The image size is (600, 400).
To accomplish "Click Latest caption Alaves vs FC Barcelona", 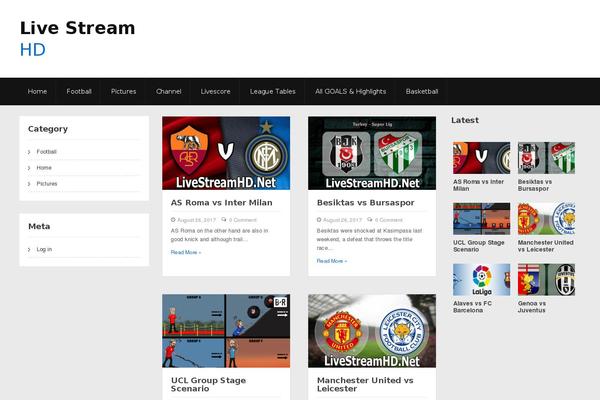I will (472, 307).
